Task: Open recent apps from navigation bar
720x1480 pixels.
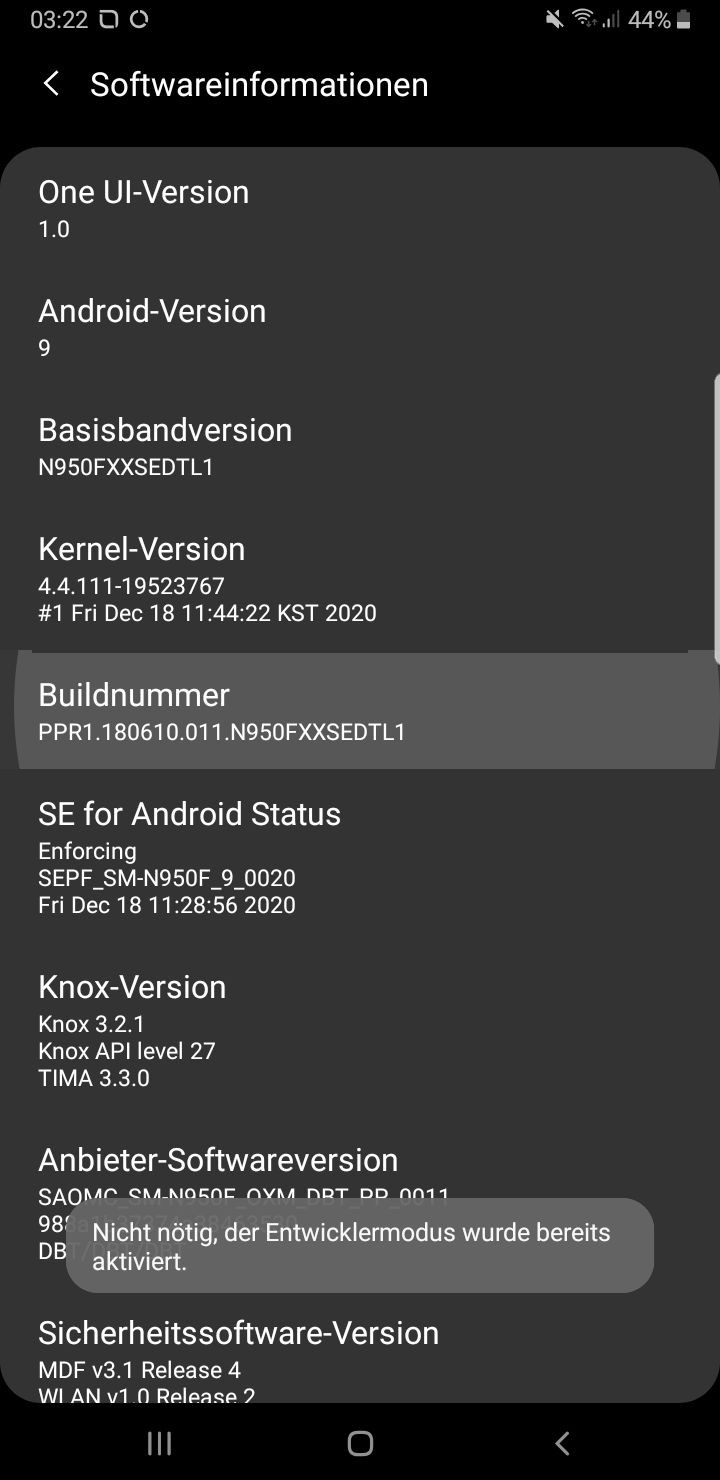Action: [x=159, y=1442]
